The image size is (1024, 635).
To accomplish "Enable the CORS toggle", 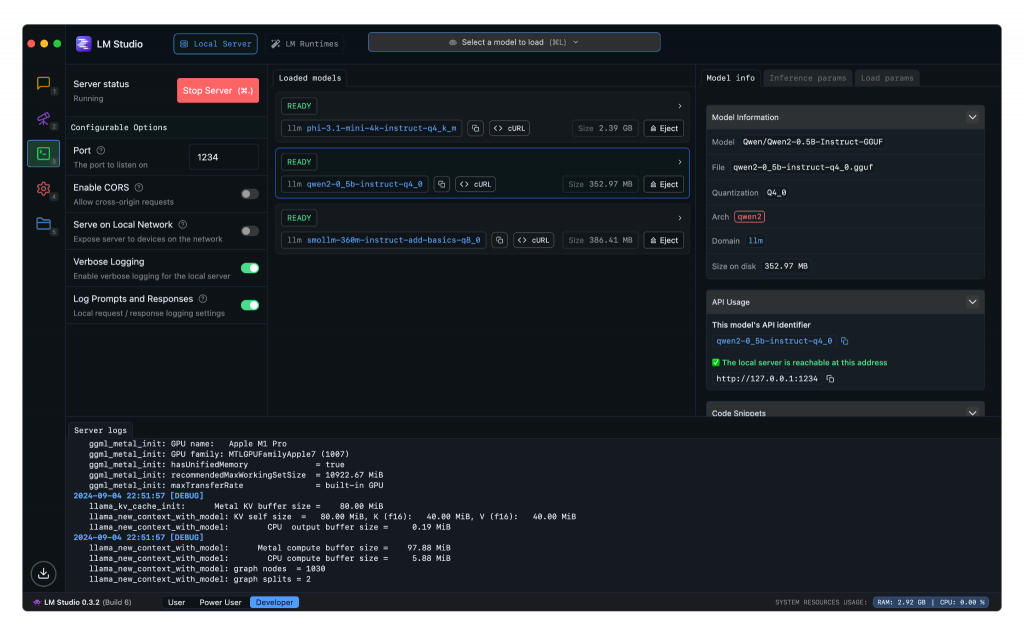I will click(249, 193).
